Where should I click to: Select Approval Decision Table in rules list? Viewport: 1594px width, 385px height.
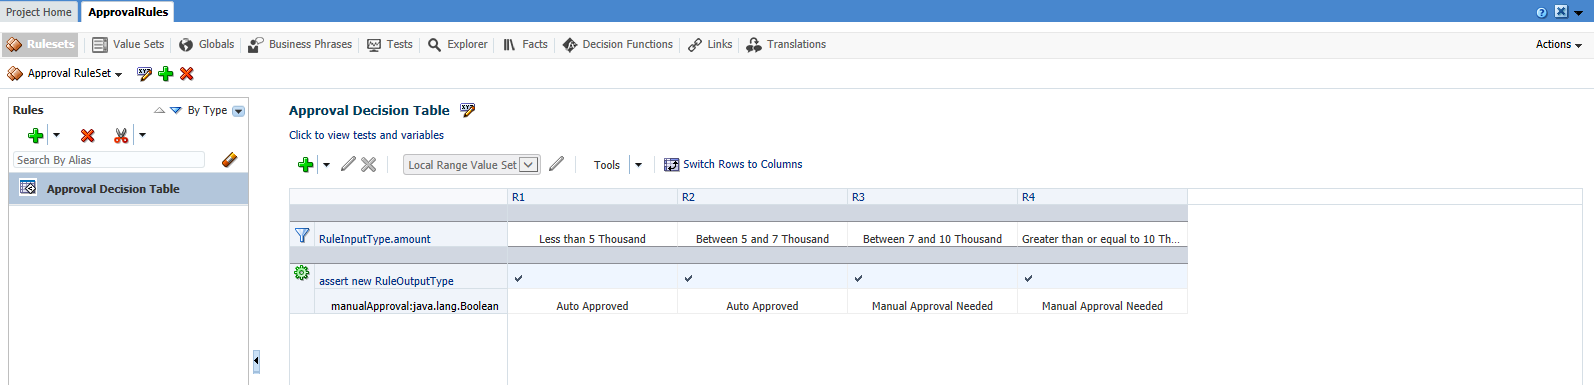click(128, 188)
